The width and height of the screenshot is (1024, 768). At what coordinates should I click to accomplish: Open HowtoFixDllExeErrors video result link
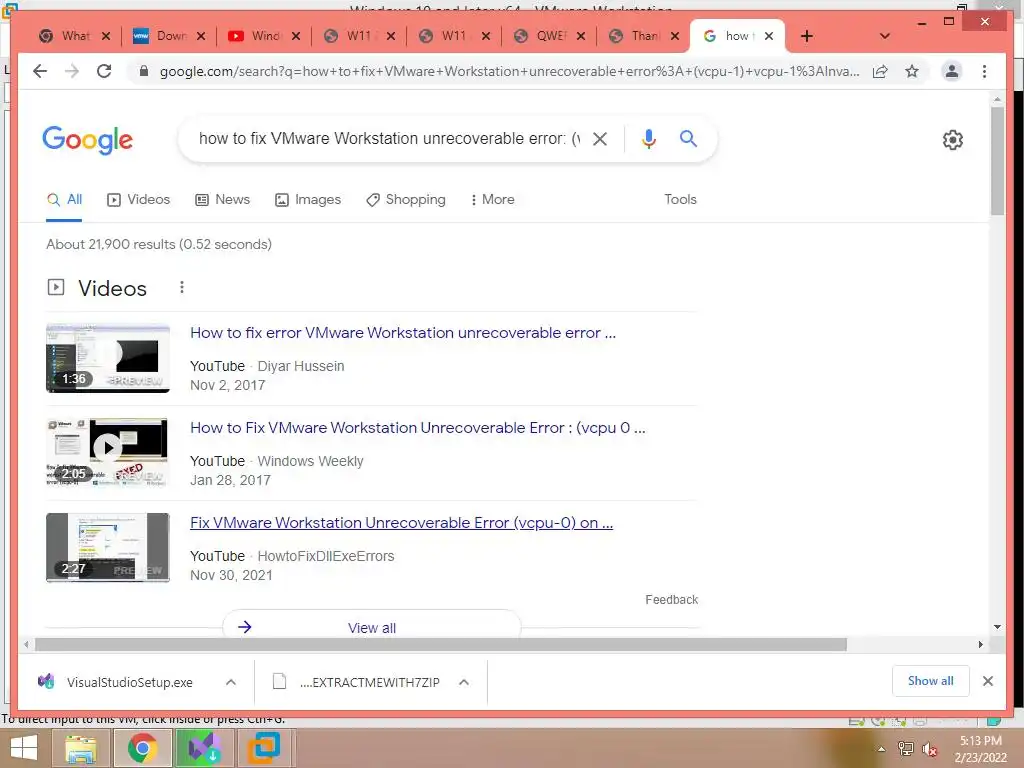click(x=402, y=522)
